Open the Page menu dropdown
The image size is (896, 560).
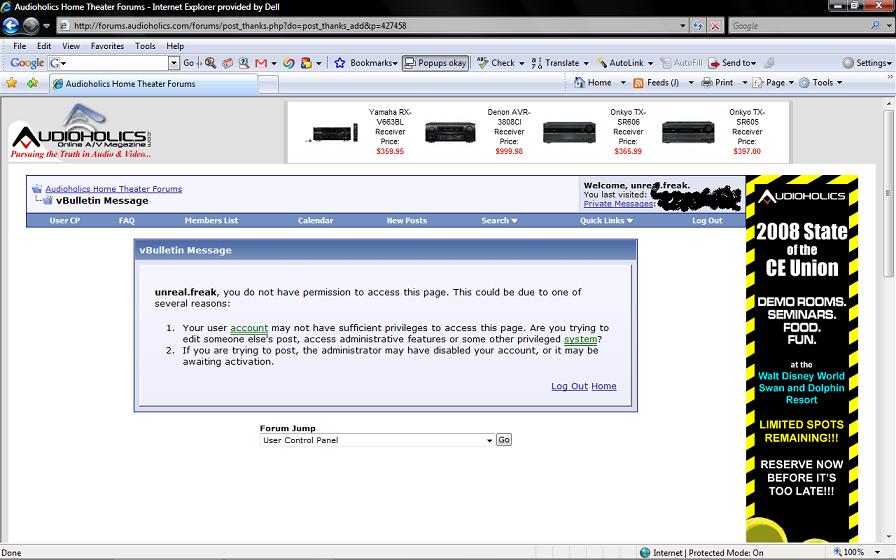coord(773,82)
